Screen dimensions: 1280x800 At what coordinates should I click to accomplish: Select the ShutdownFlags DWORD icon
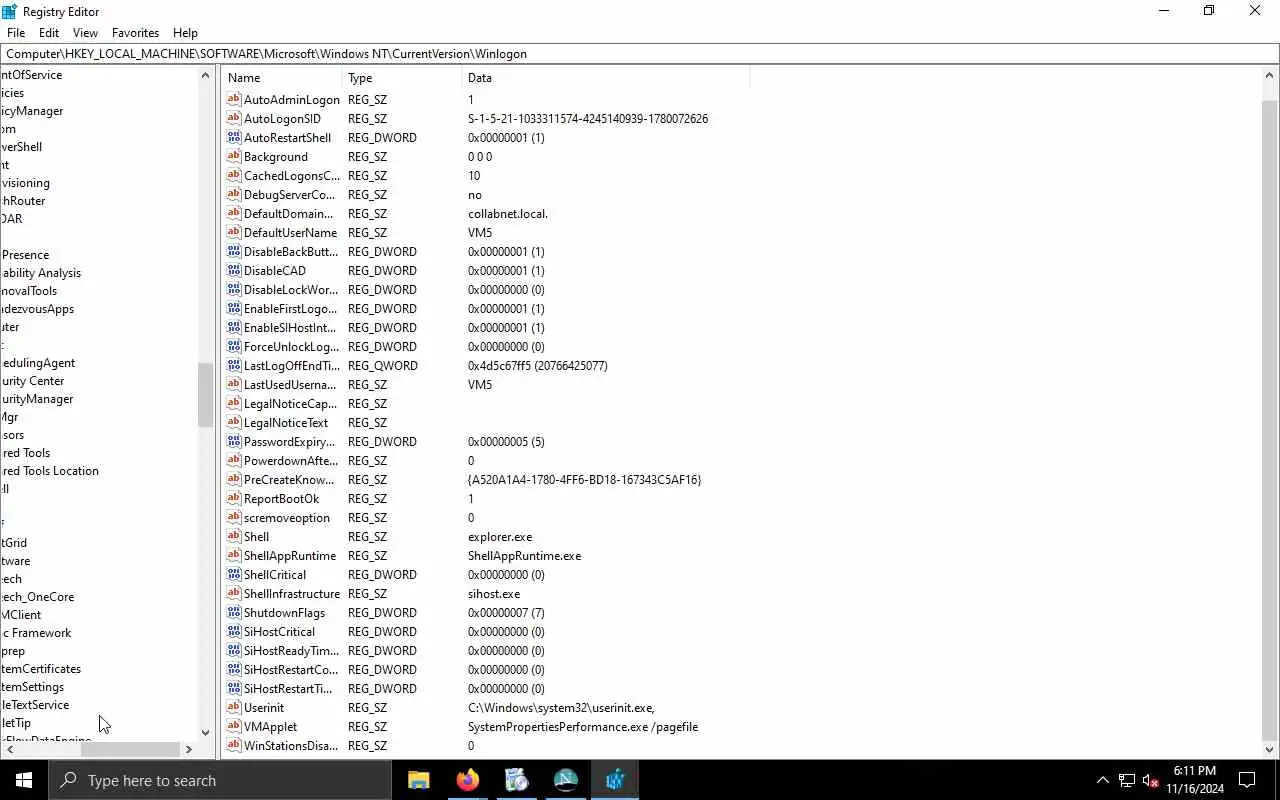point(234,612)
